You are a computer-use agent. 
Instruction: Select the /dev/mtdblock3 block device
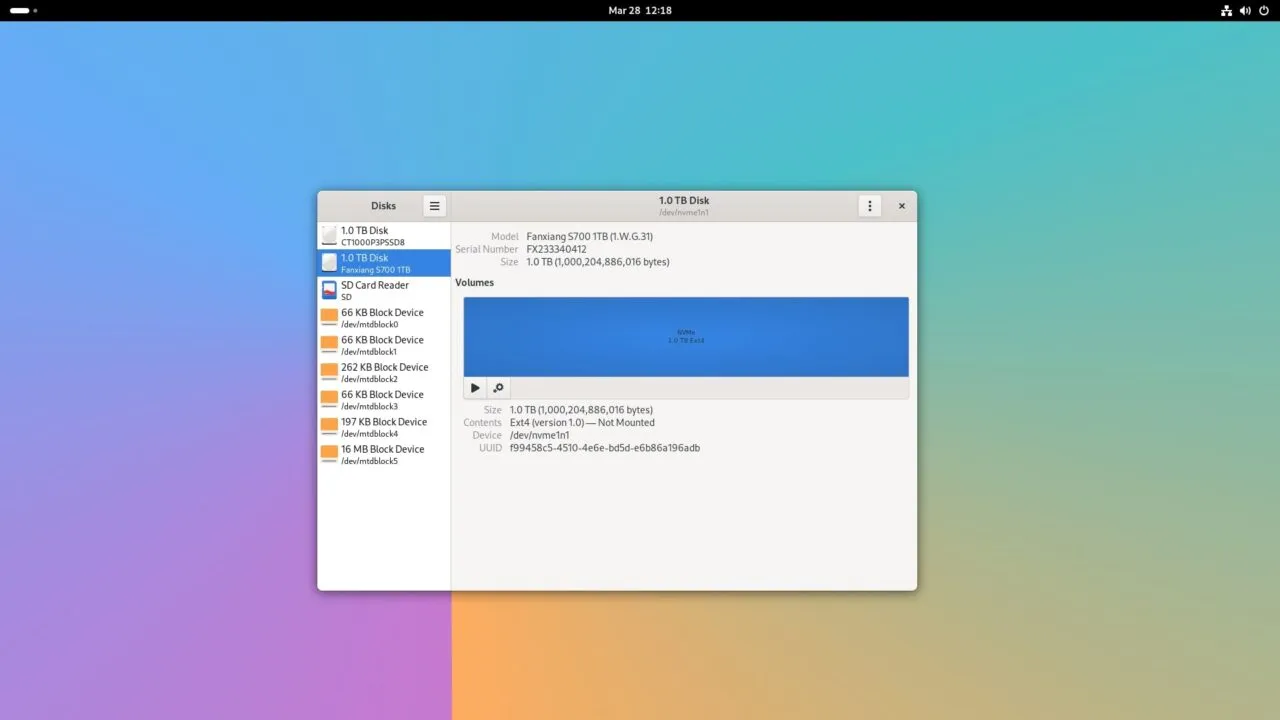(x=384, y=400)
